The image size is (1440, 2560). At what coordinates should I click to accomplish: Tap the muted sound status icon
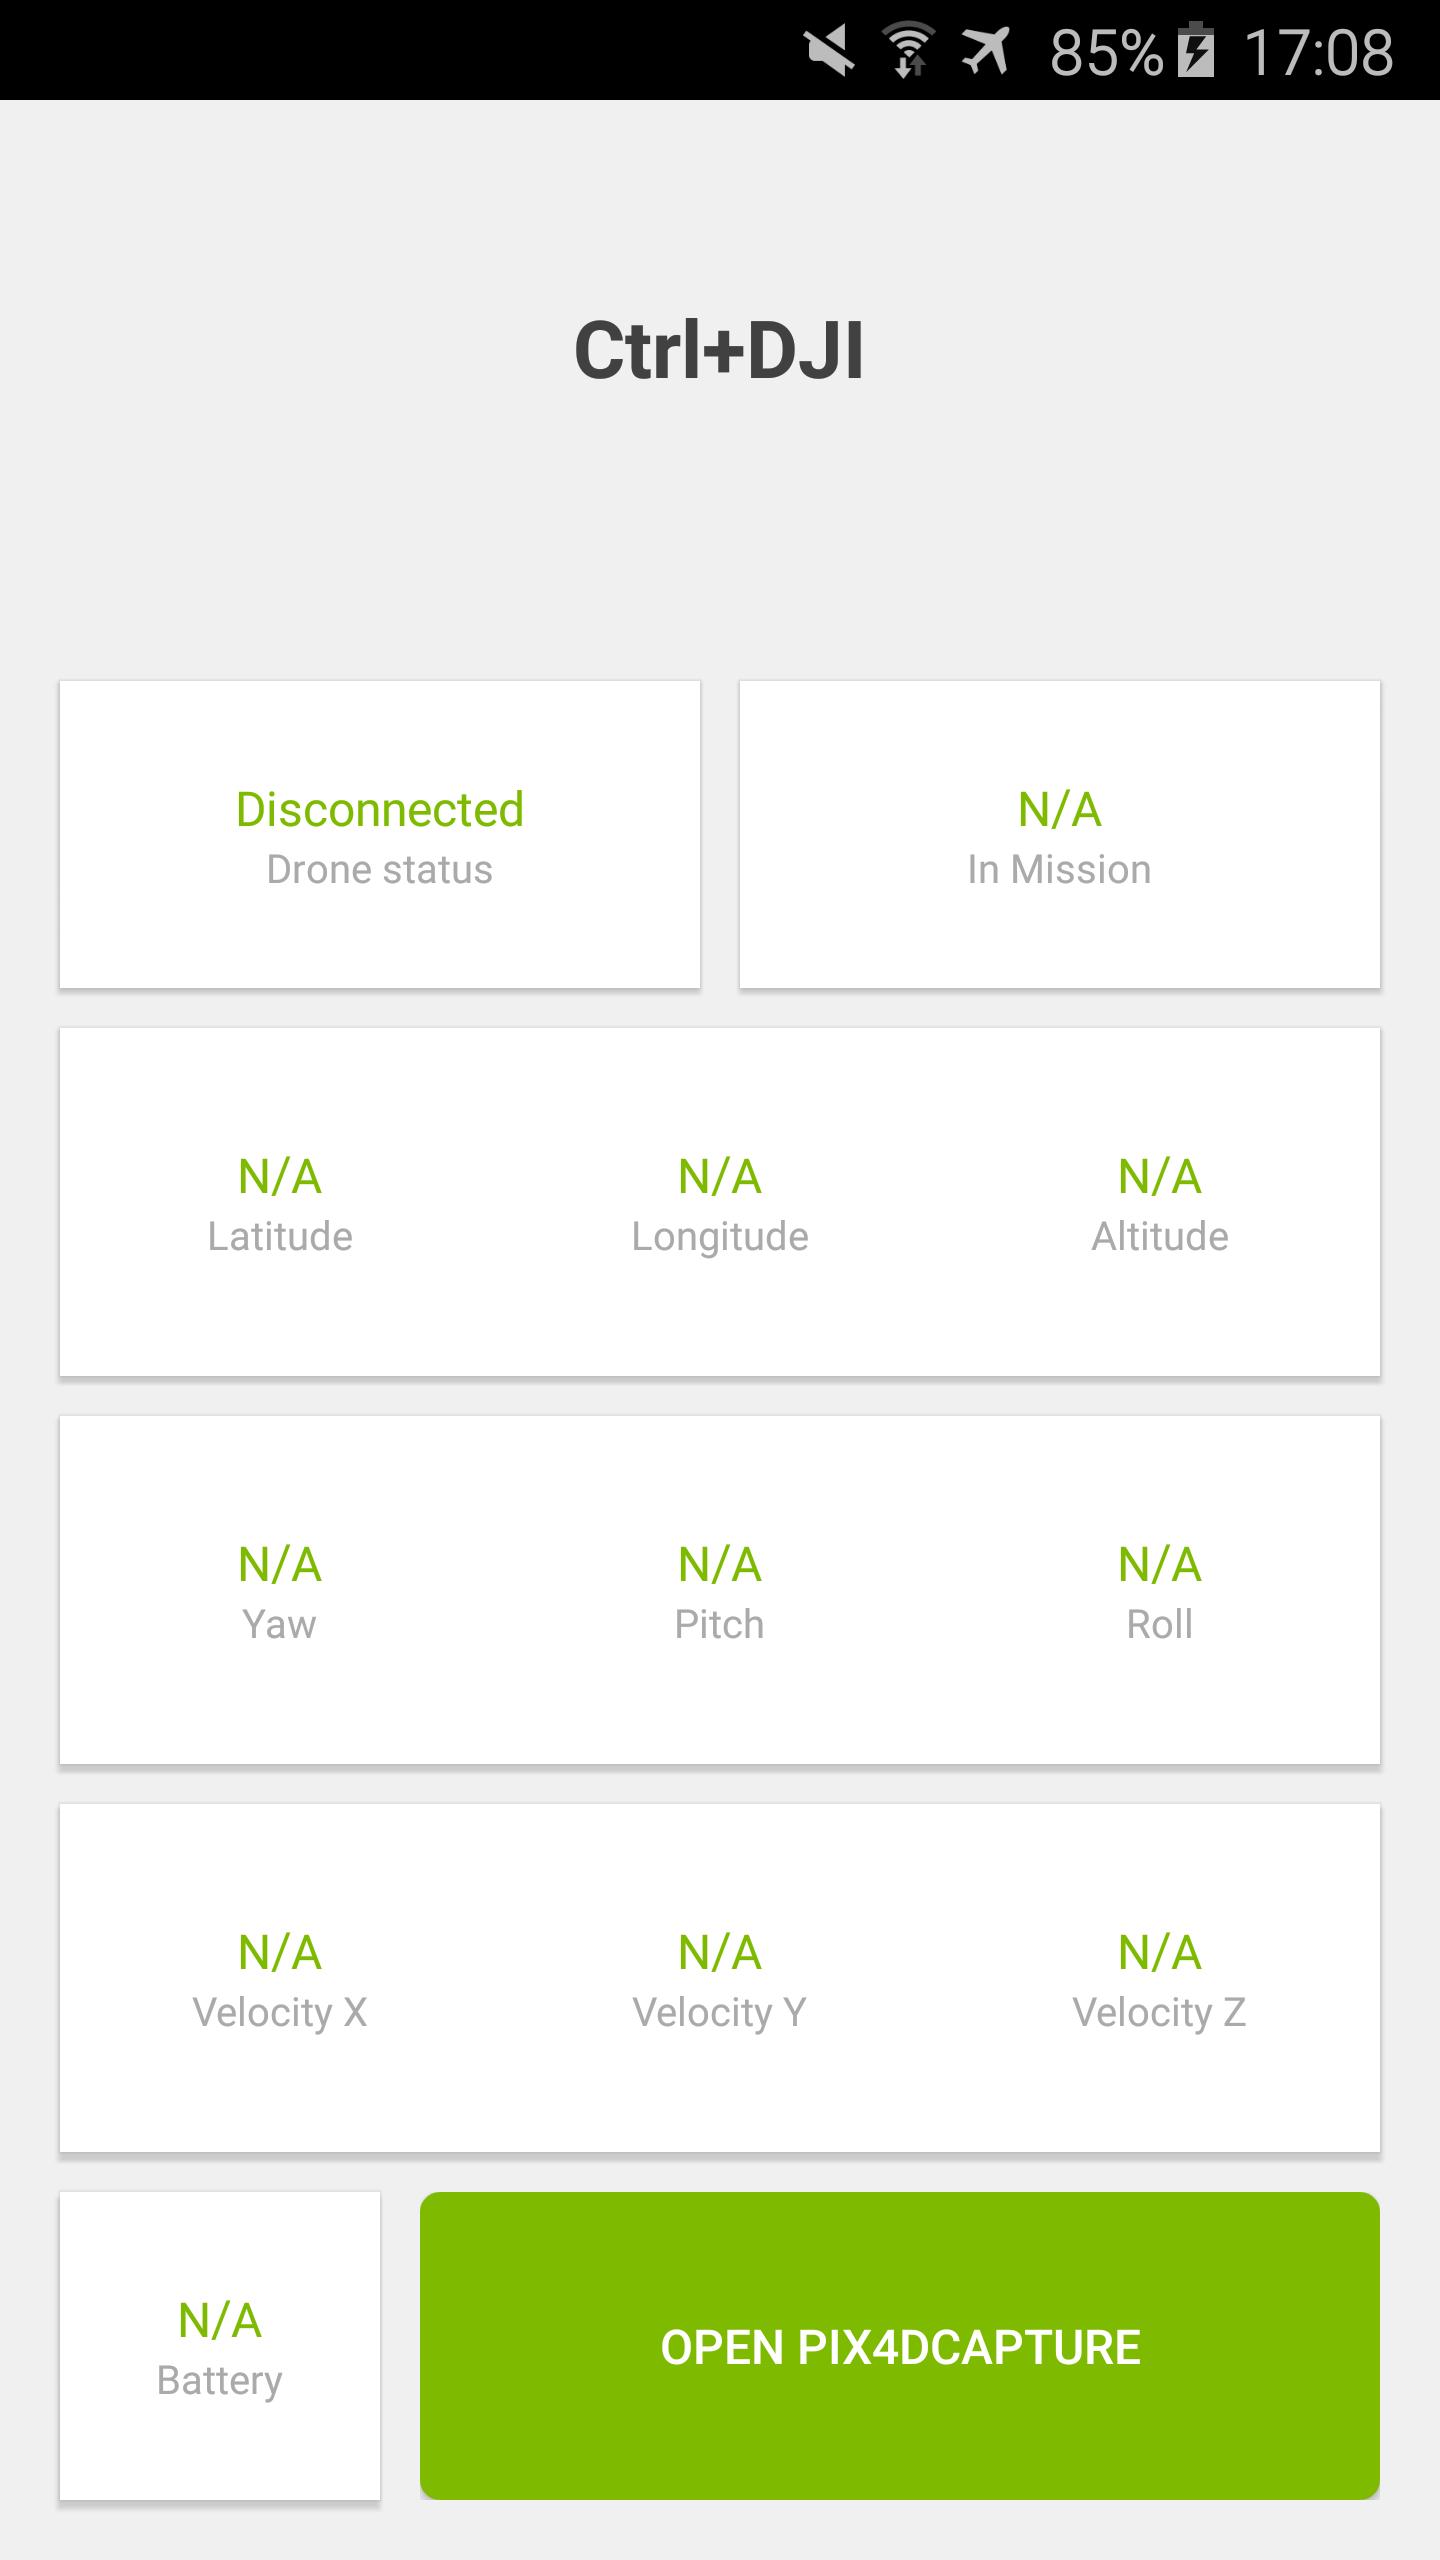[x=829, y=51]
